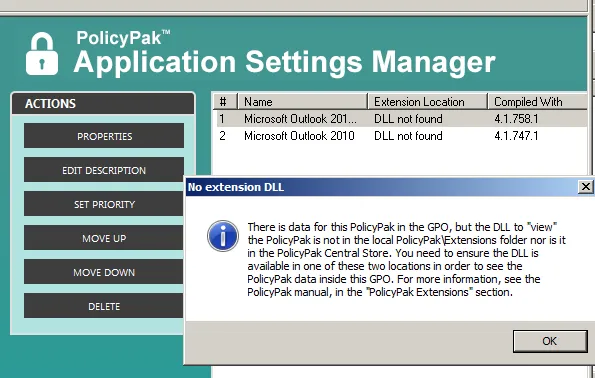Select the Microsoft Outlook 2010 row

[x=400, y=136]
